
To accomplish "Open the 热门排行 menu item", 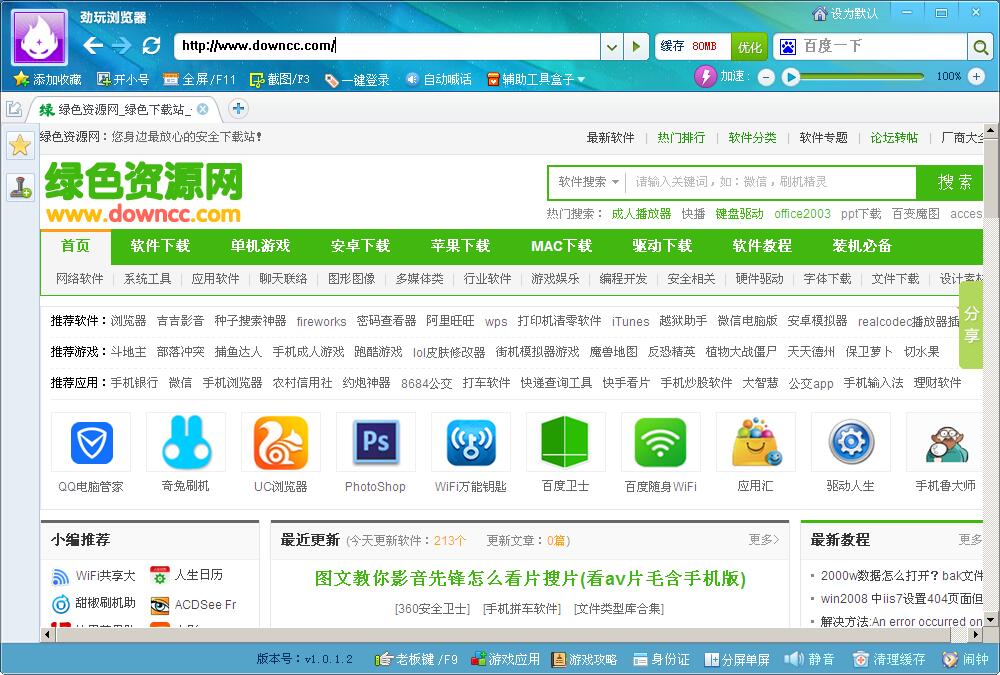I will coord(680,138).
